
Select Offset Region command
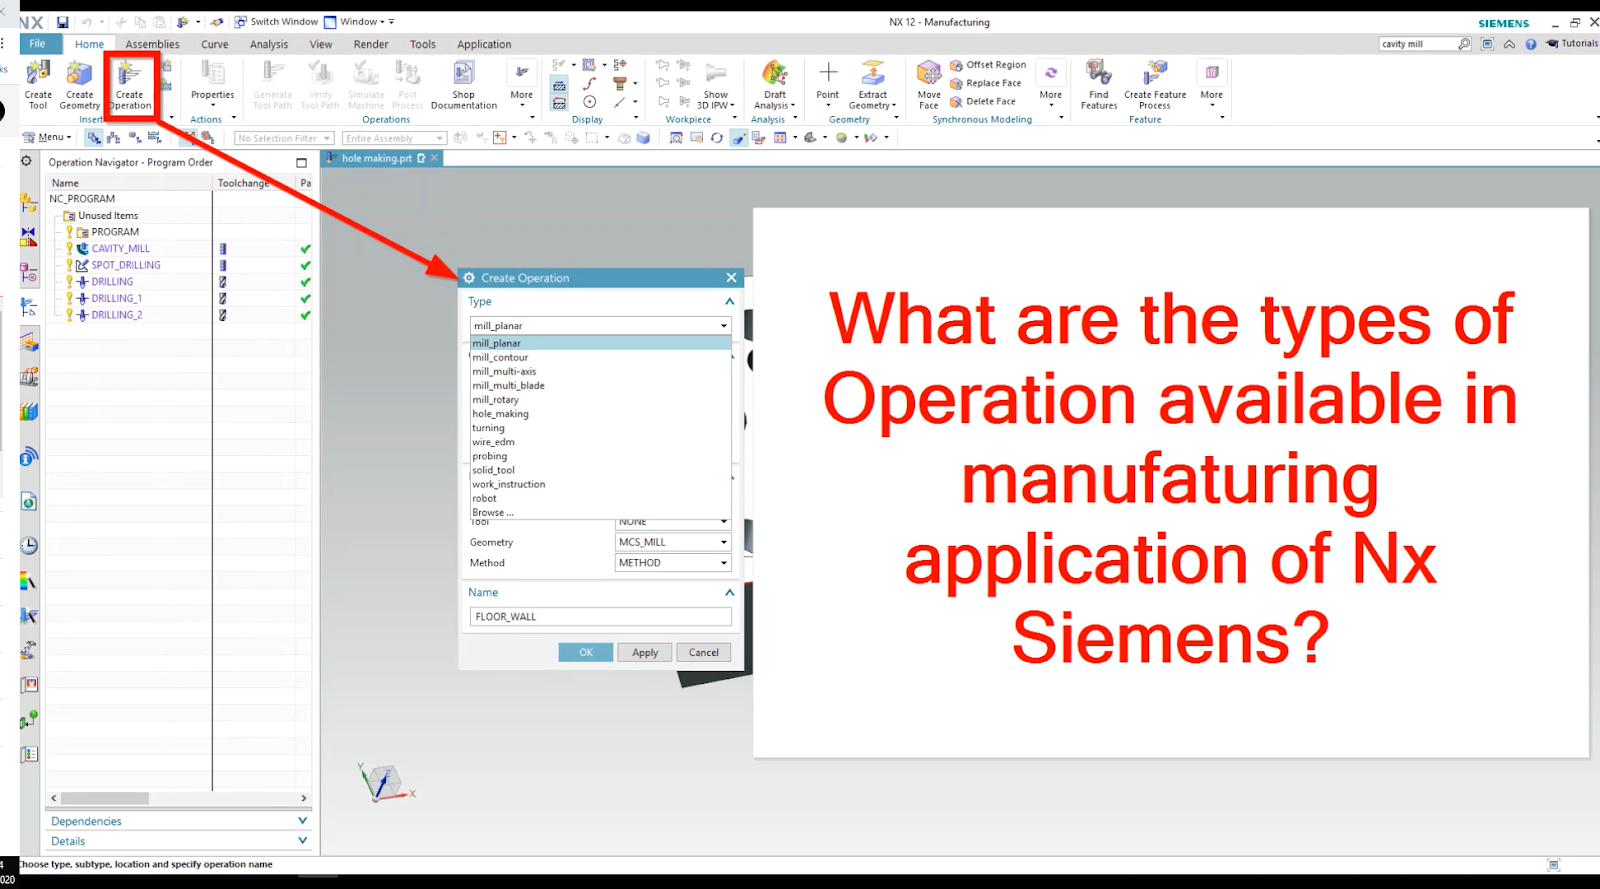[988, 65]
